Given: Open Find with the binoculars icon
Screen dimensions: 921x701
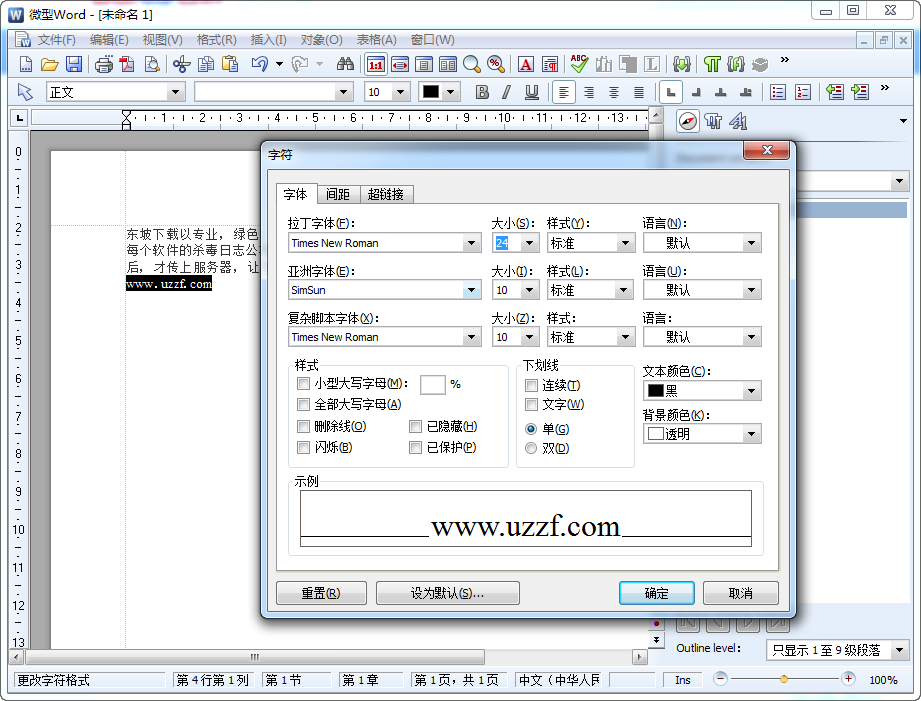Looking at the screenshot, I should coord(345,64).
